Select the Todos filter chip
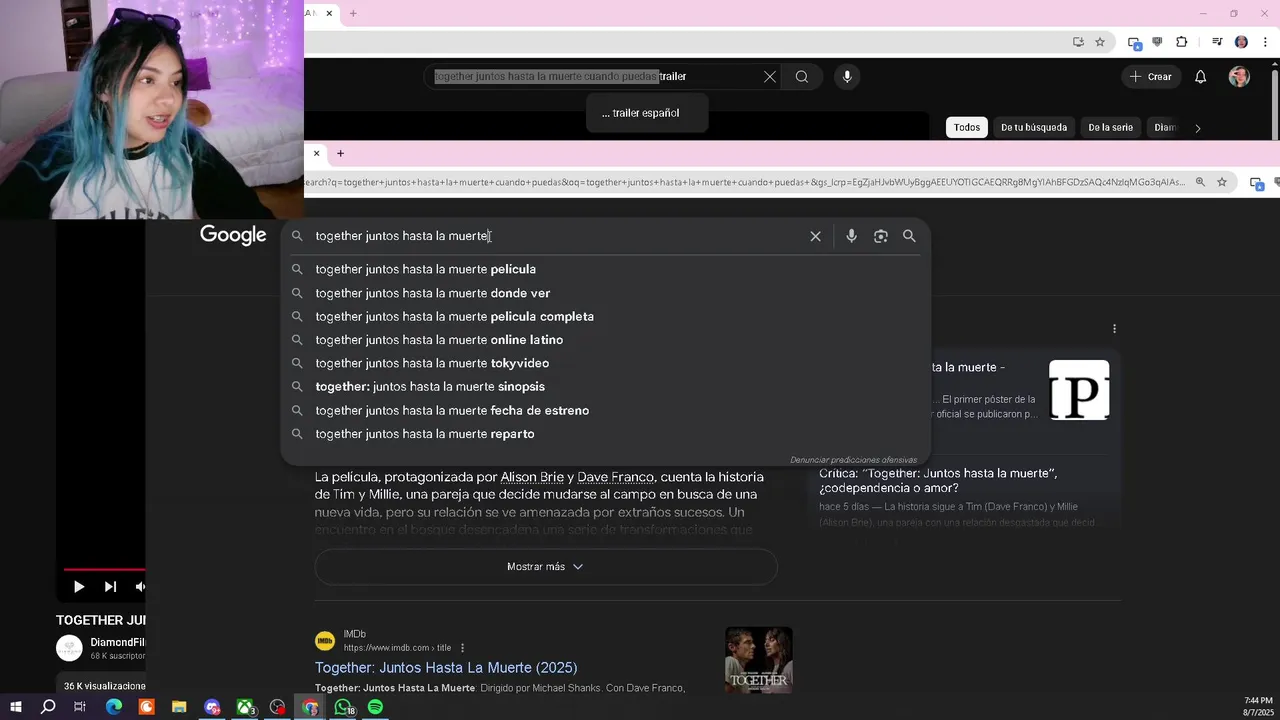The width and height of the screenshot is (1280, 720). (x=966, y=127)
